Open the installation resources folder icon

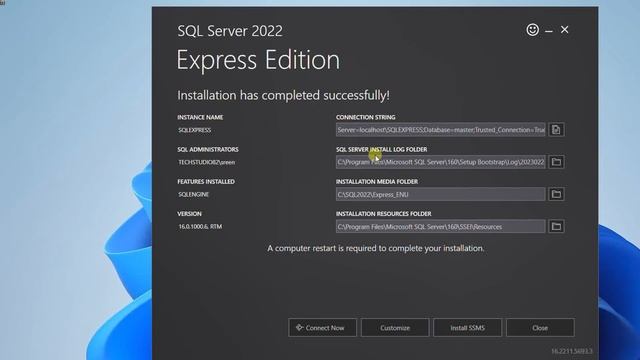pyautogui.click(x=556, y=227)
